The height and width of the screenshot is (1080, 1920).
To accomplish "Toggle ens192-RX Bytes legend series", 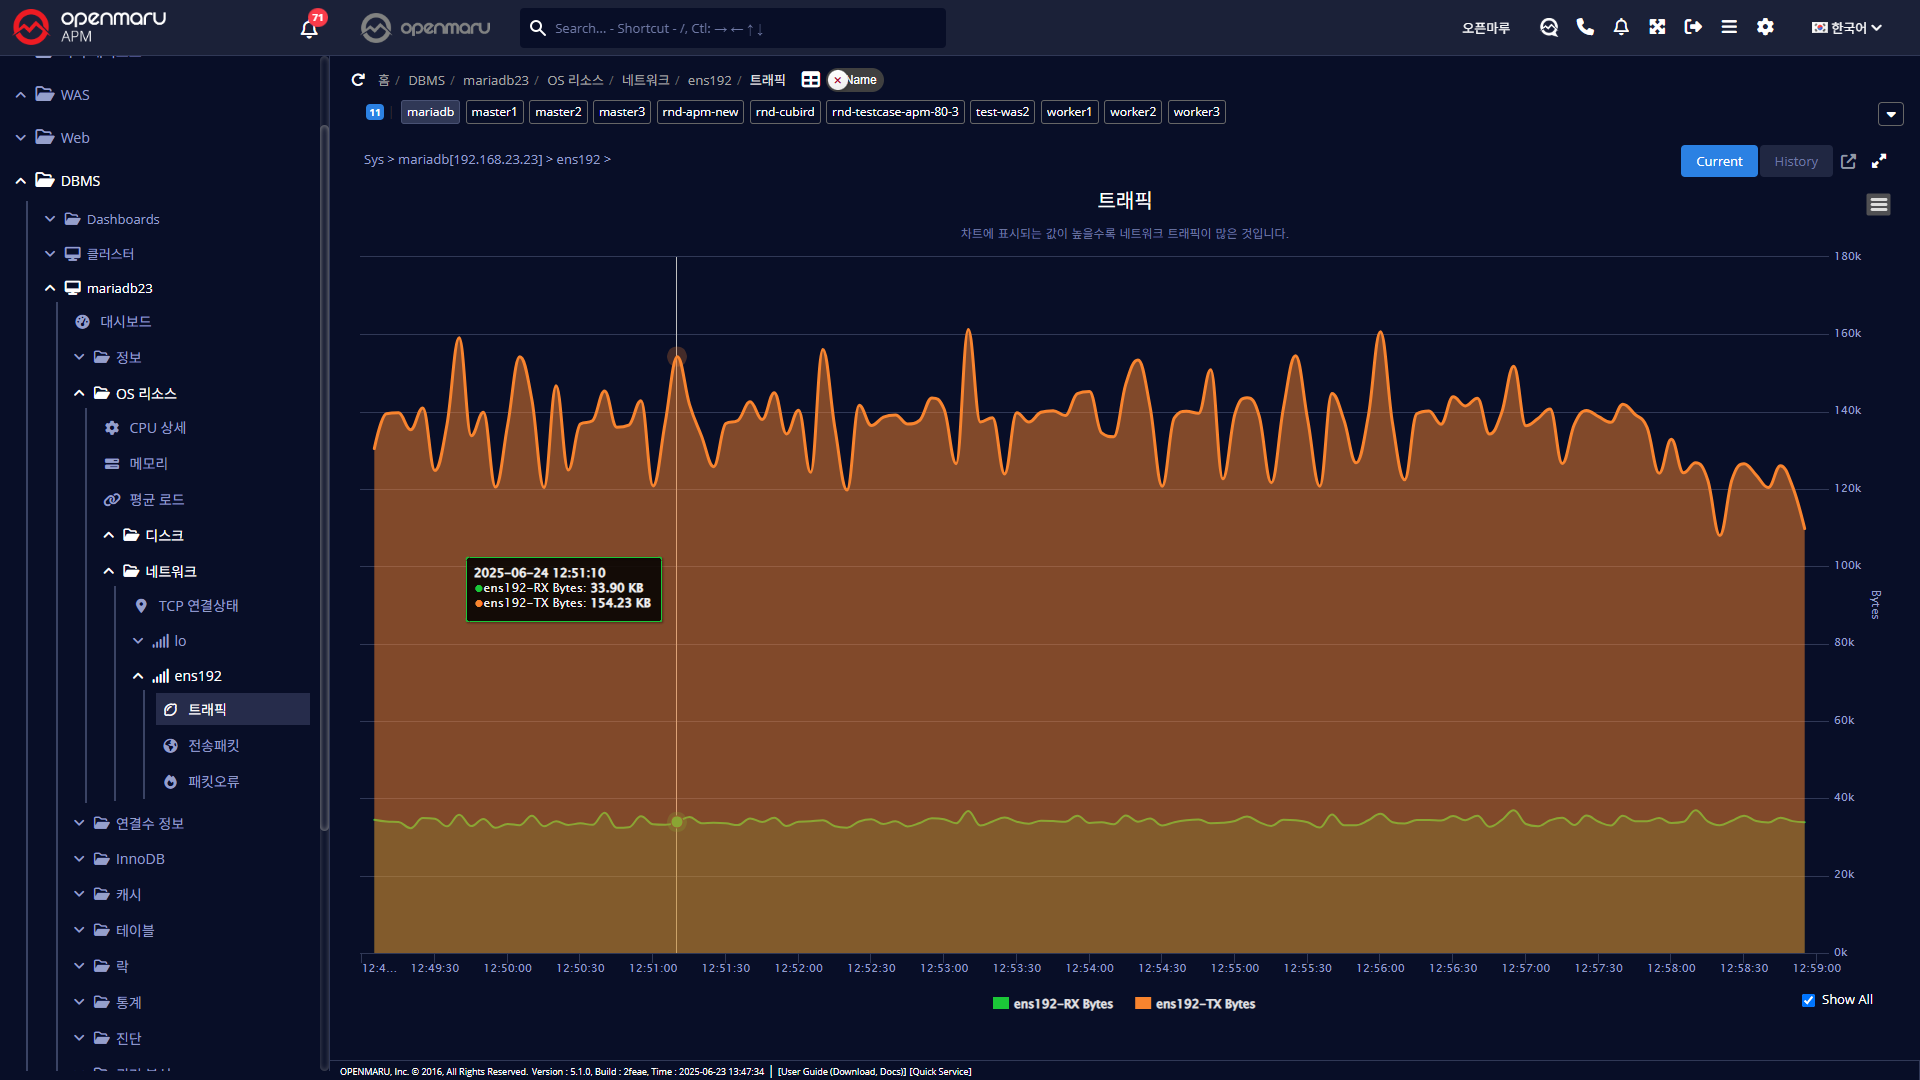I will pyautogui.click(x=1053, y=1004).
